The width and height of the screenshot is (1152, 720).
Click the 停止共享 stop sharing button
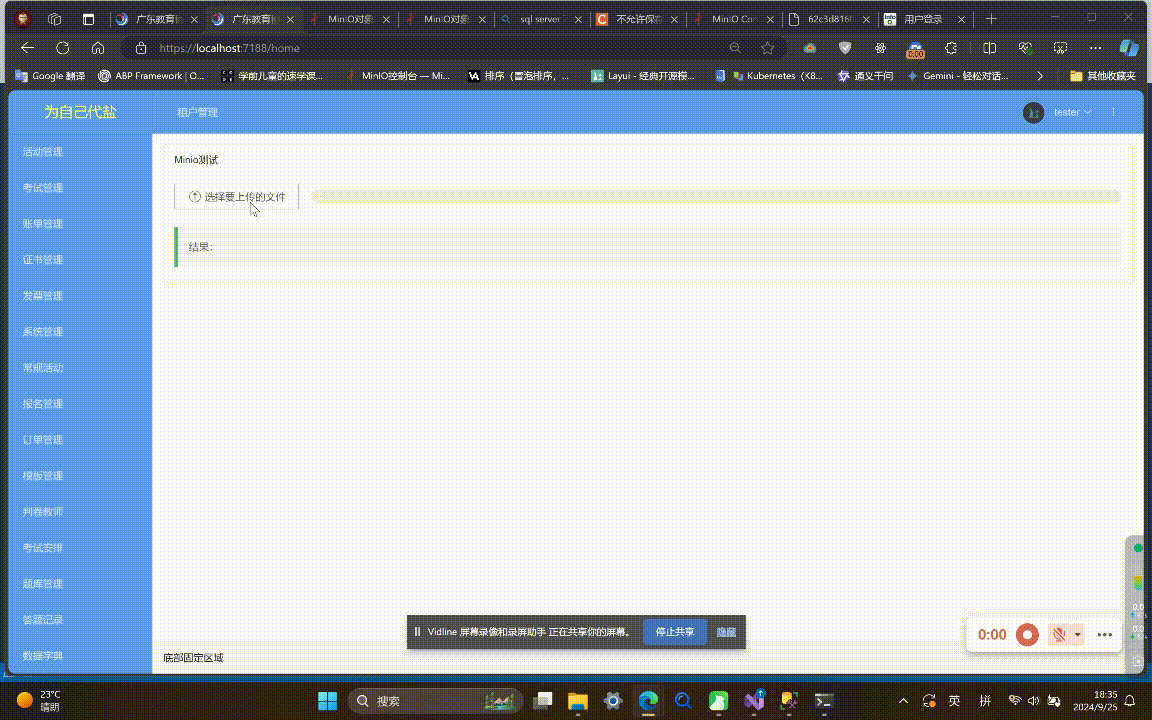point(674,632)
